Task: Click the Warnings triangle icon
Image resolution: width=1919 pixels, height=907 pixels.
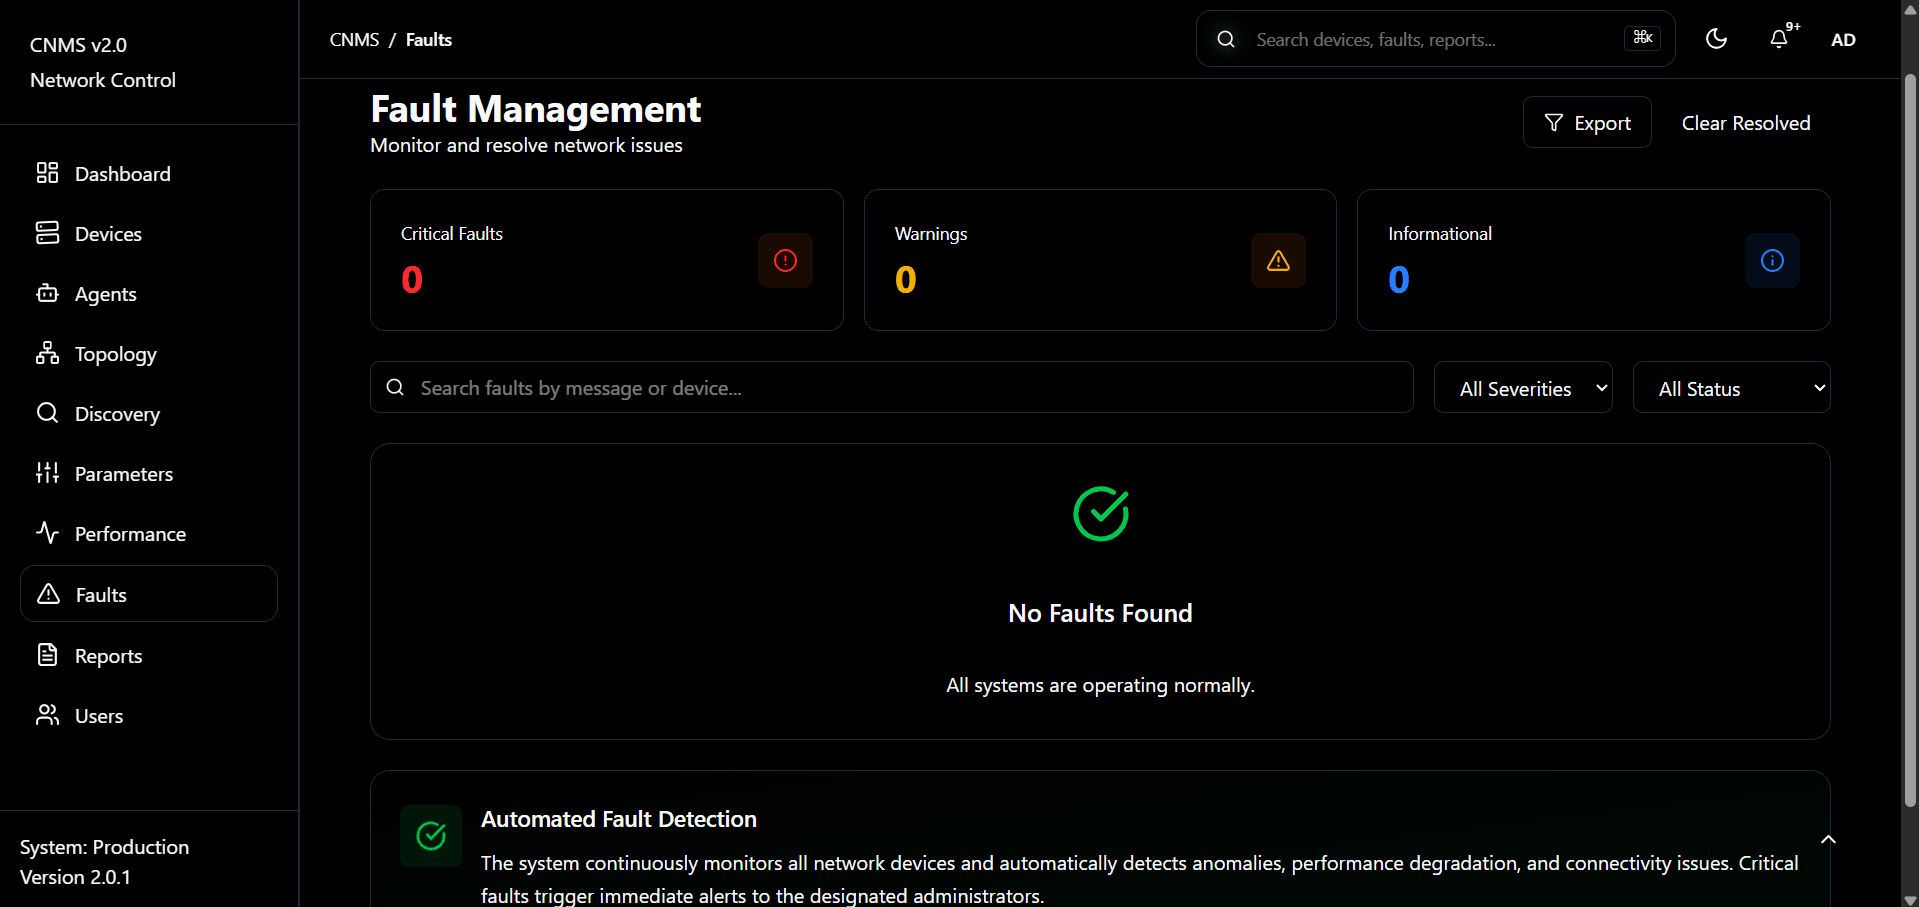Action: coord(1278,261)
